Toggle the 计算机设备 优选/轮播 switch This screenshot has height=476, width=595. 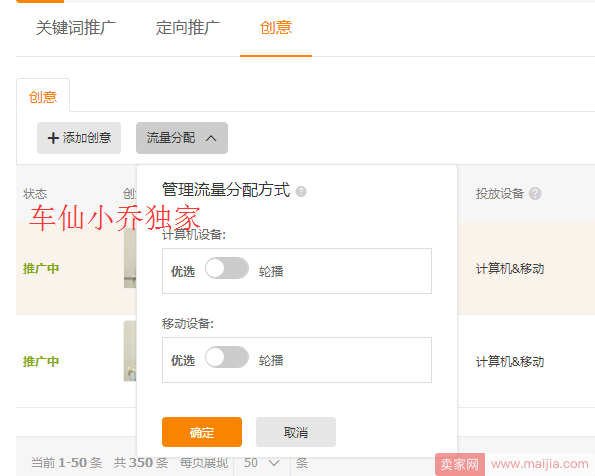(227, 268)
